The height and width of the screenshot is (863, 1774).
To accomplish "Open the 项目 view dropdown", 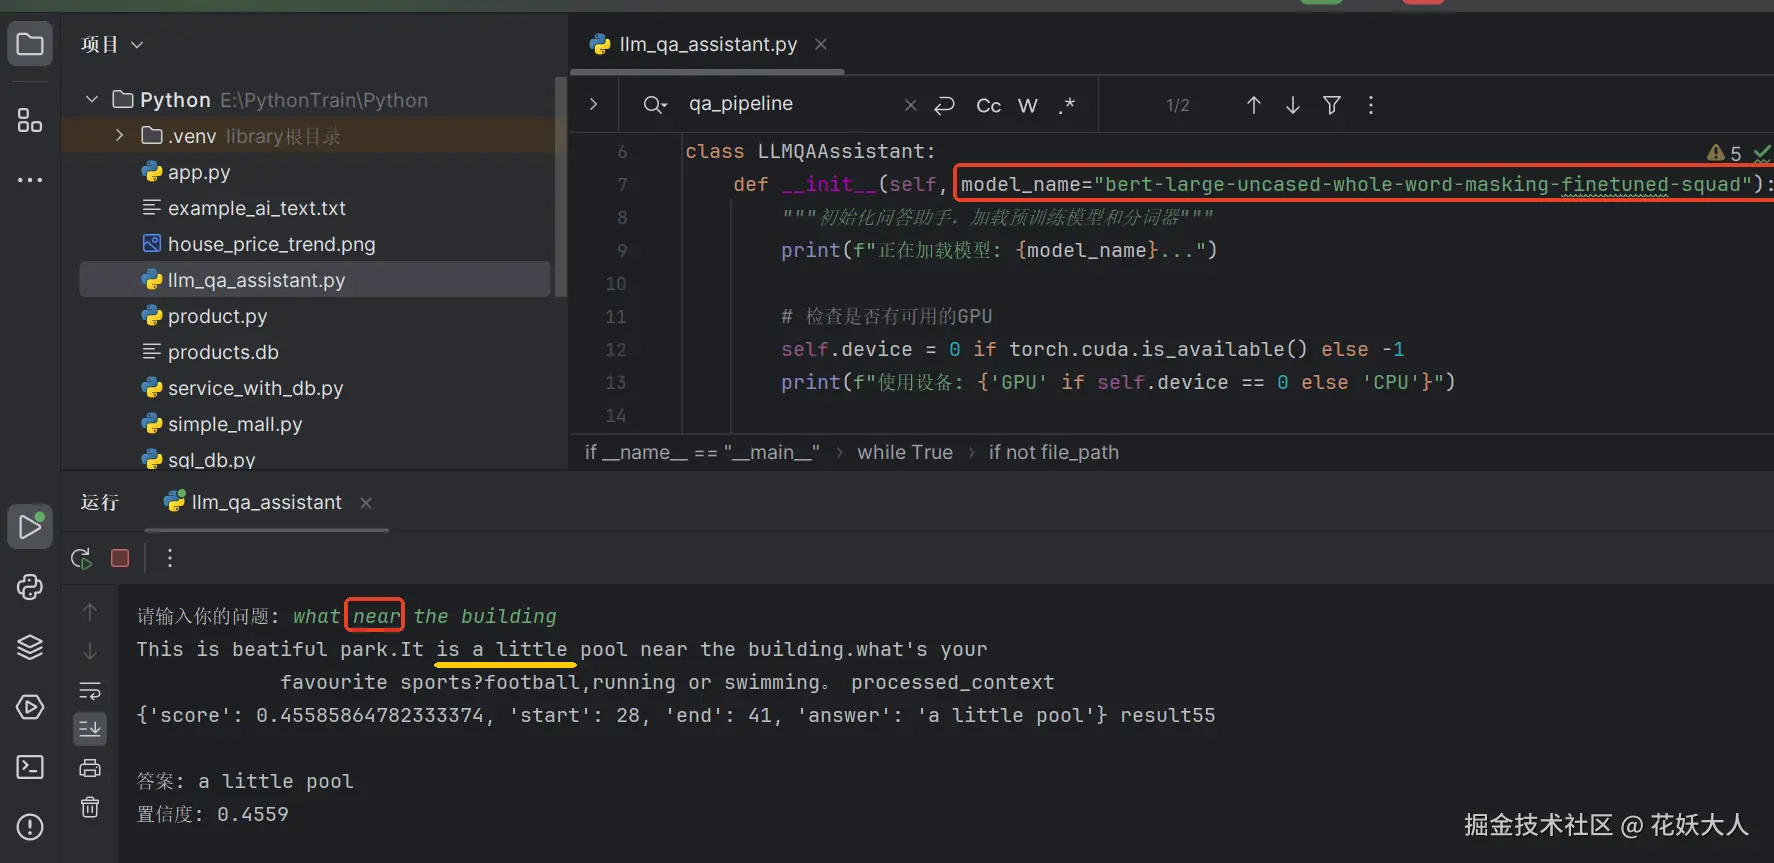I will point(112,44).
